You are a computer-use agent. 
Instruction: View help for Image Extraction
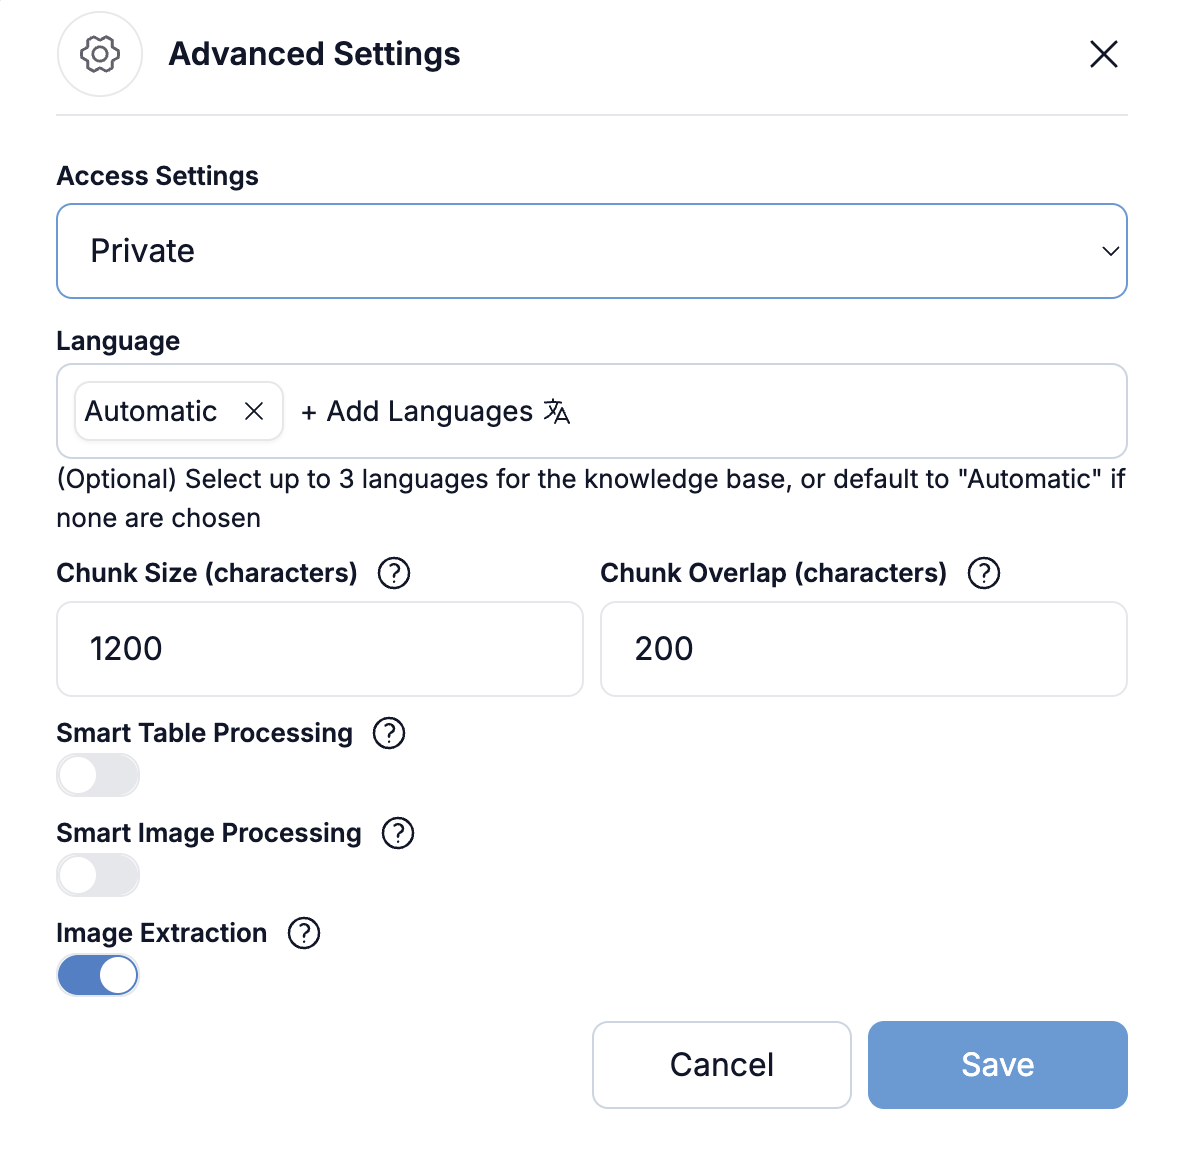(304, 933)
